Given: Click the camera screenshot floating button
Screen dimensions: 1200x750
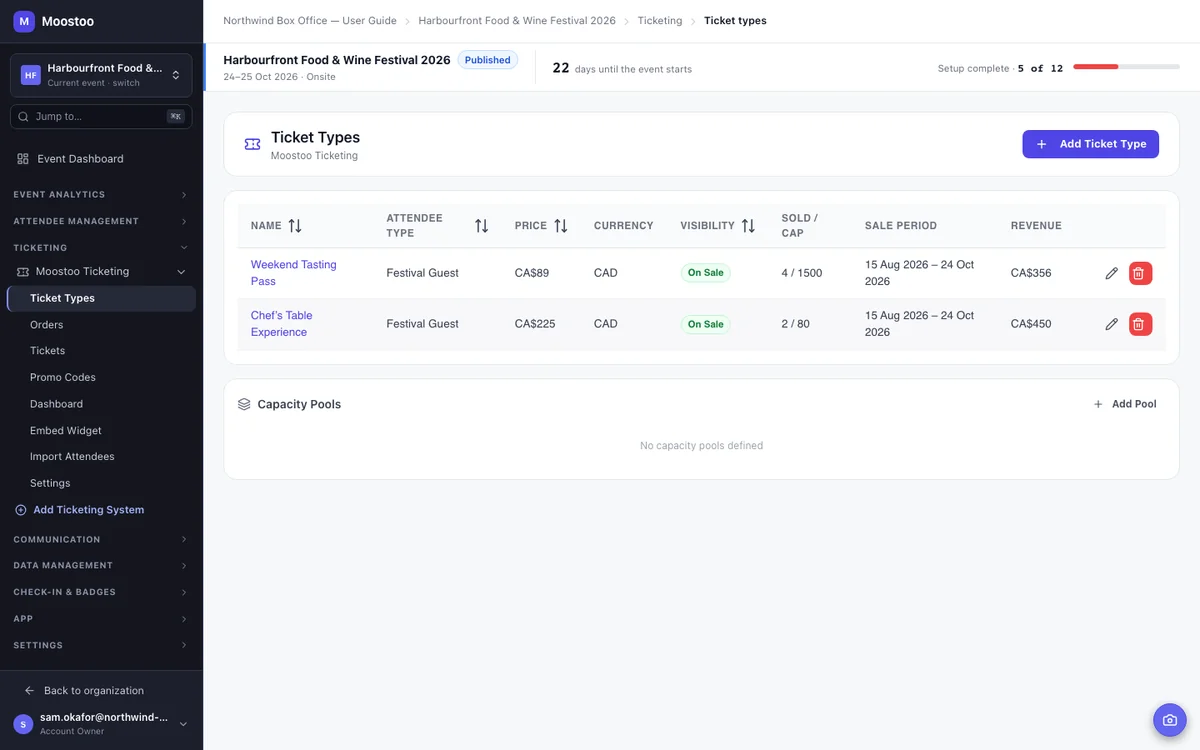Looking at the screenshot, I should click(1169, 720).
